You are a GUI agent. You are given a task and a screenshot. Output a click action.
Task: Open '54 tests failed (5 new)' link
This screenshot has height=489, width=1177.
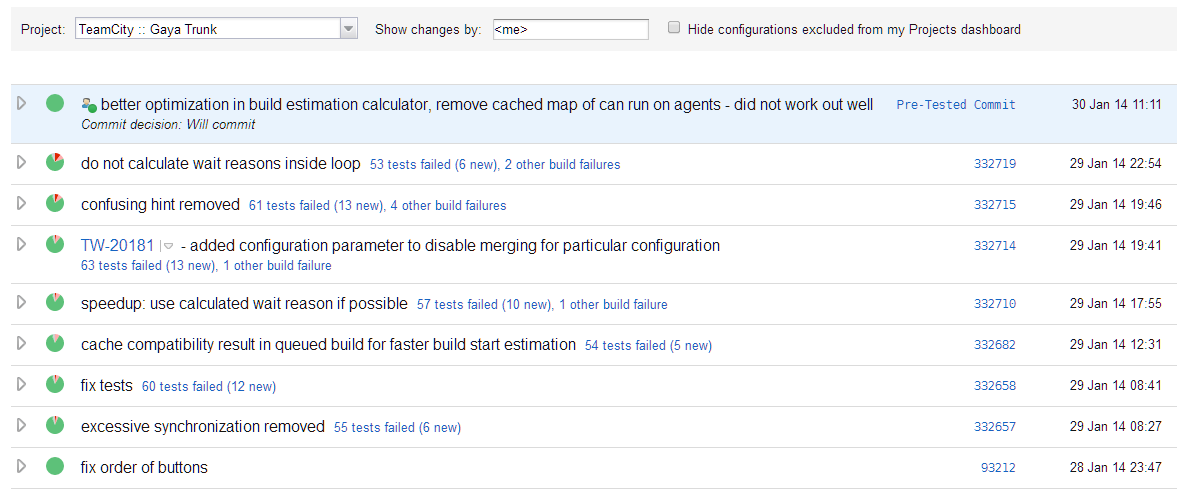[x=649, y=346]
